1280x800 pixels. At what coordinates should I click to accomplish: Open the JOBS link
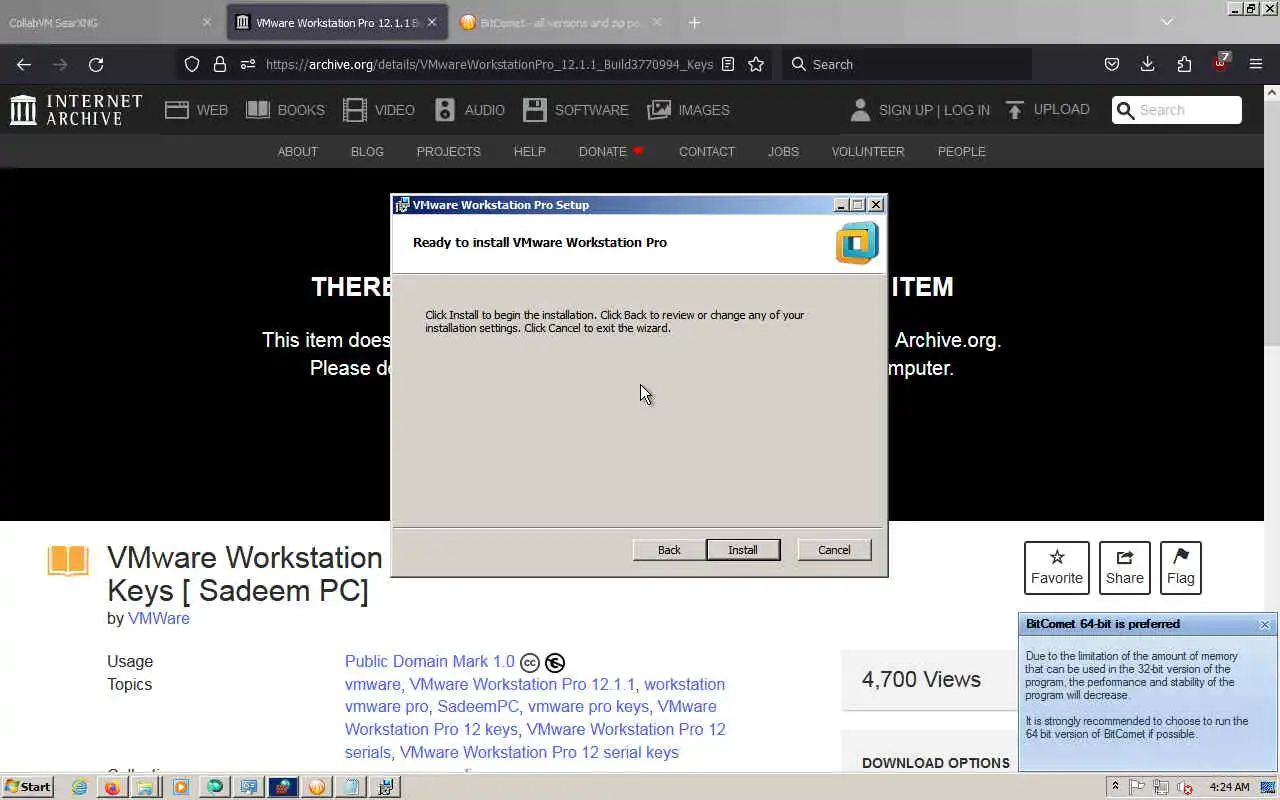click(x=783, y=152)
